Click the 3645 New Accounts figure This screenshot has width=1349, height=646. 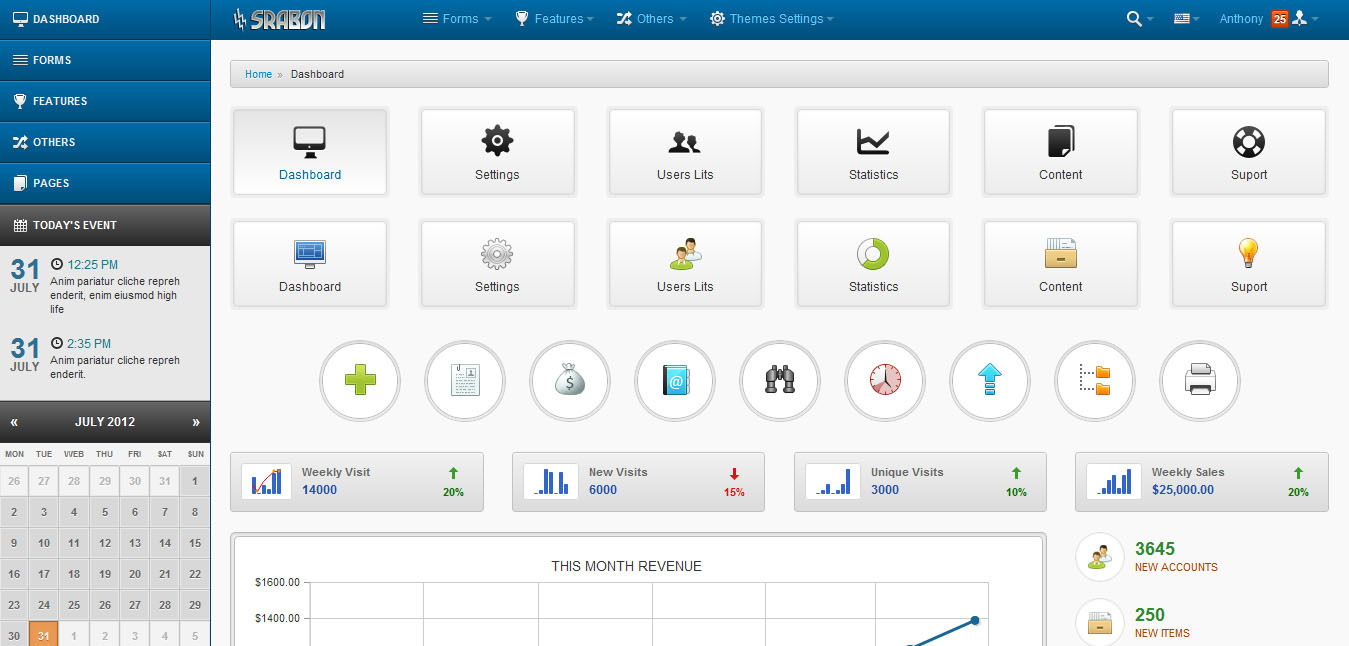[x=1155, y=549]
